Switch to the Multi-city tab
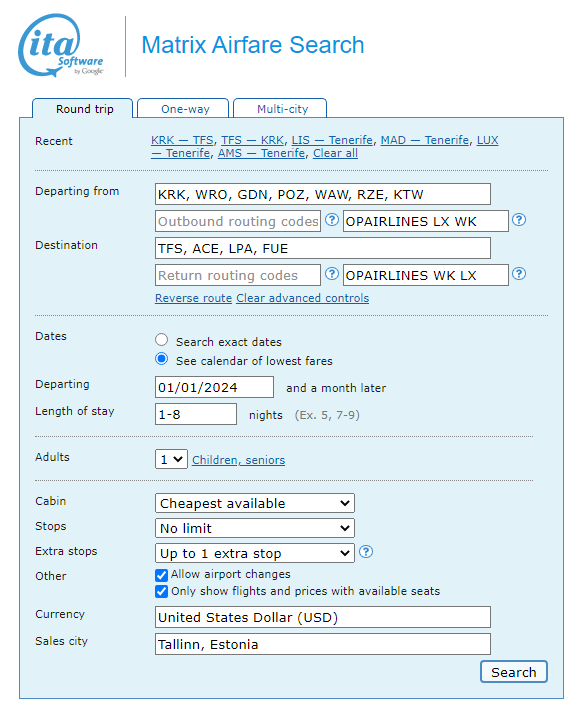Image resolution: width=578 pixels, height=712 pixels. [x=280, y=109]
